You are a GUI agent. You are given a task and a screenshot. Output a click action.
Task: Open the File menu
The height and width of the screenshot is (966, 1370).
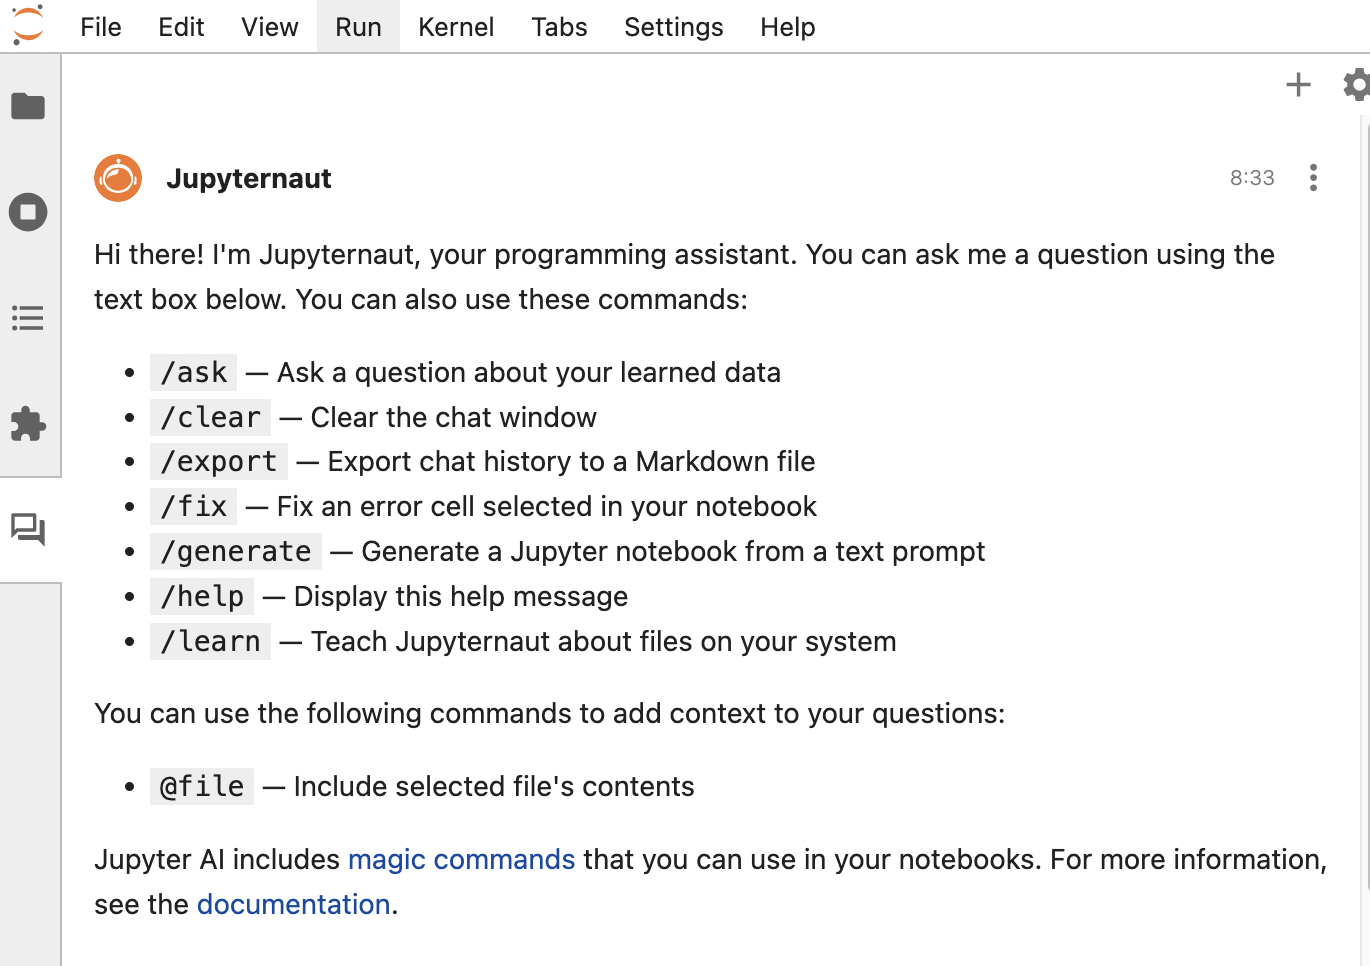101,27
